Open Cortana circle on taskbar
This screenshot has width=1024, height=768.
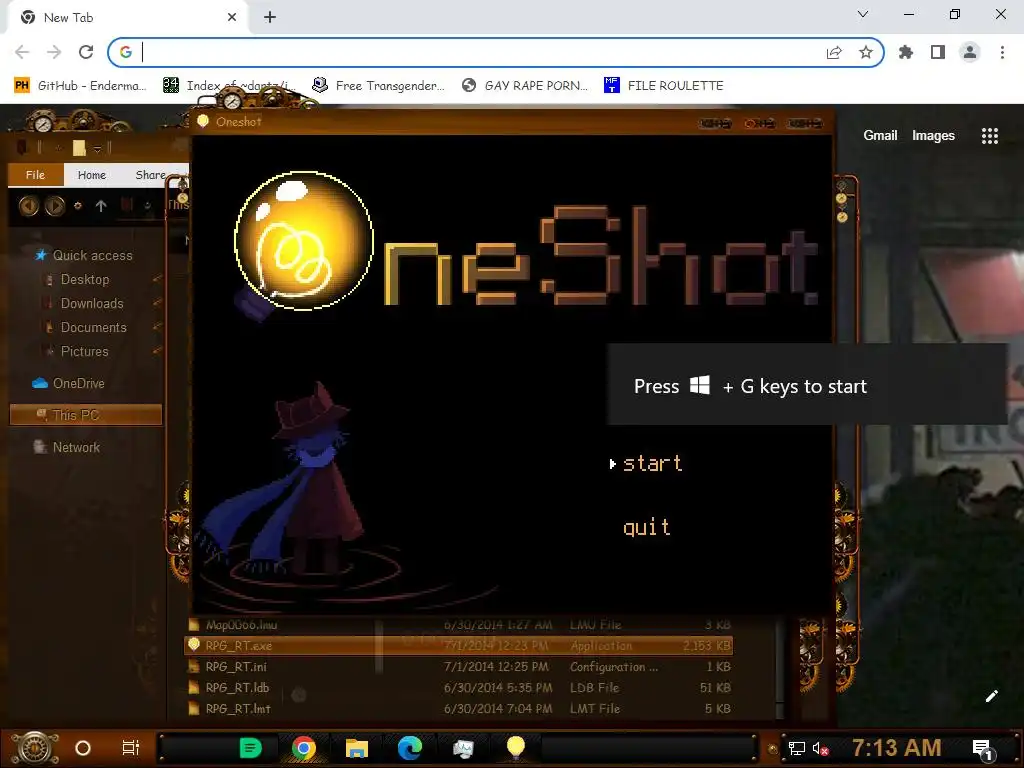(83, 748)
